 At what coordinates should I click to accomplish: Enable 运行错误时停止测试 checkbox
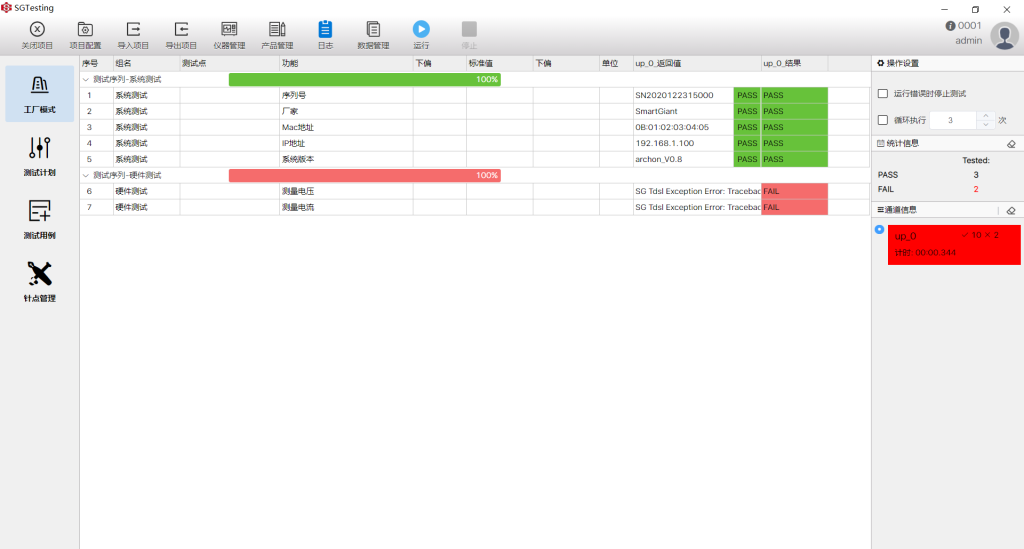pos(883,93)
